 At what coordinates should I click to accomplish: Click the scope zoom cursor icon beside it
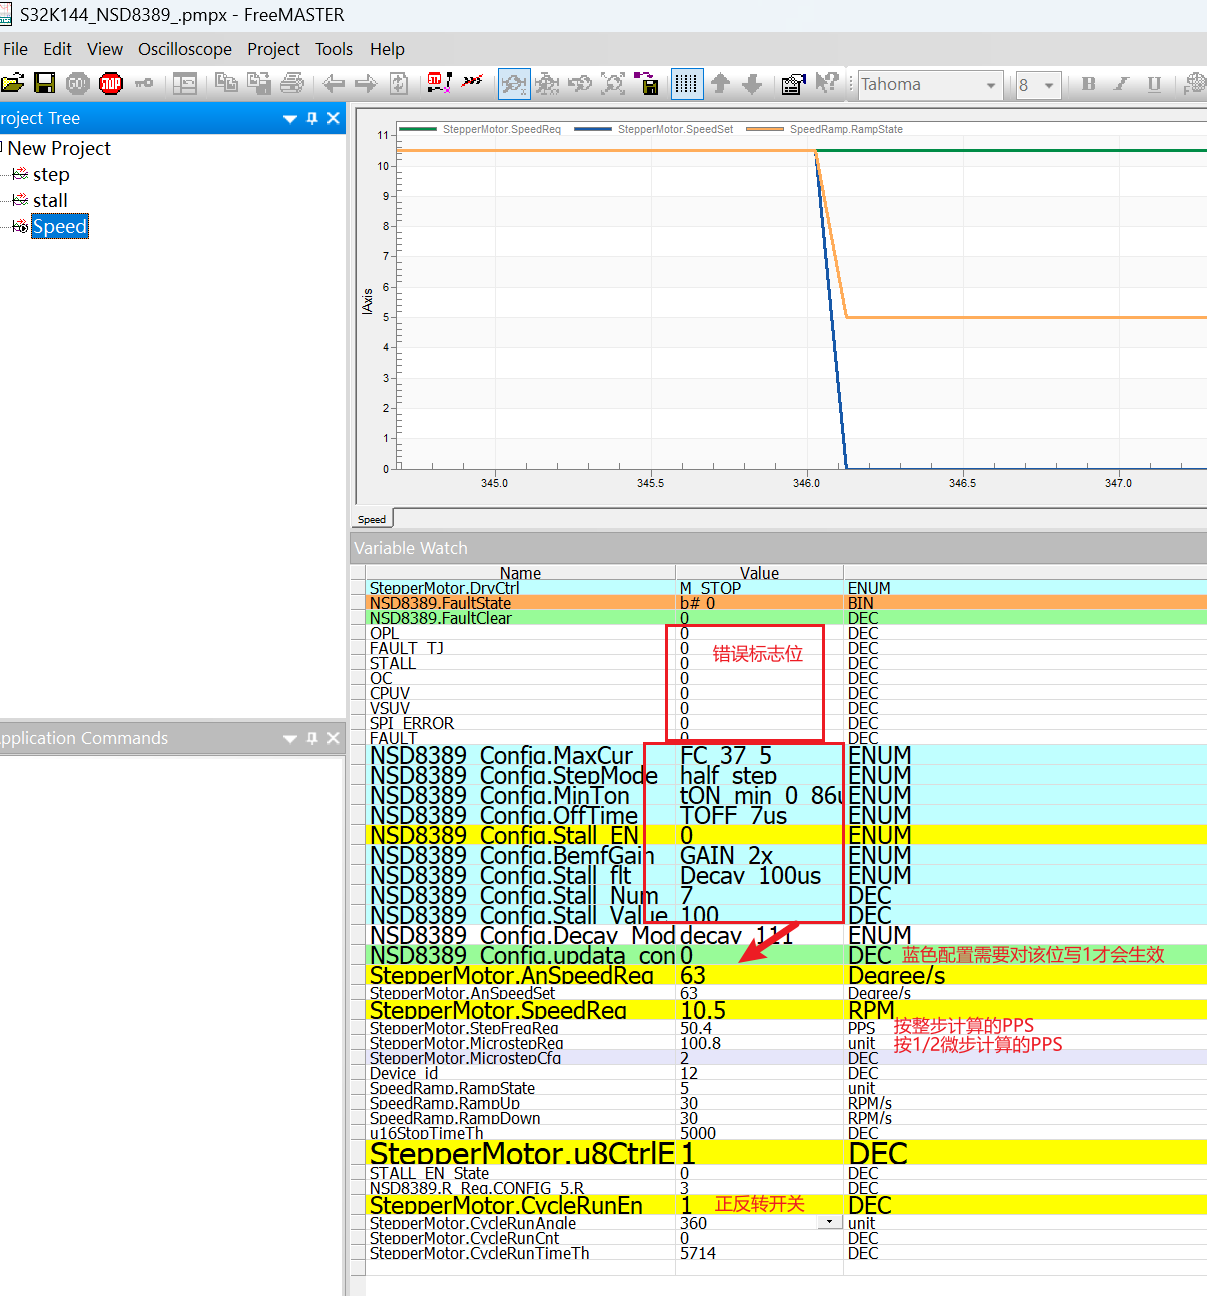coord(547,84)
